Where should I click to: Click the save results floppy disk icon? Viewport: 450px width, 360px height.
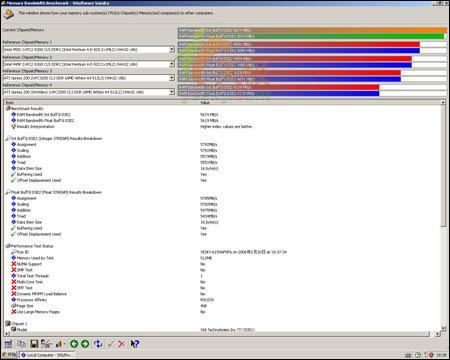[x=34, y=344]
